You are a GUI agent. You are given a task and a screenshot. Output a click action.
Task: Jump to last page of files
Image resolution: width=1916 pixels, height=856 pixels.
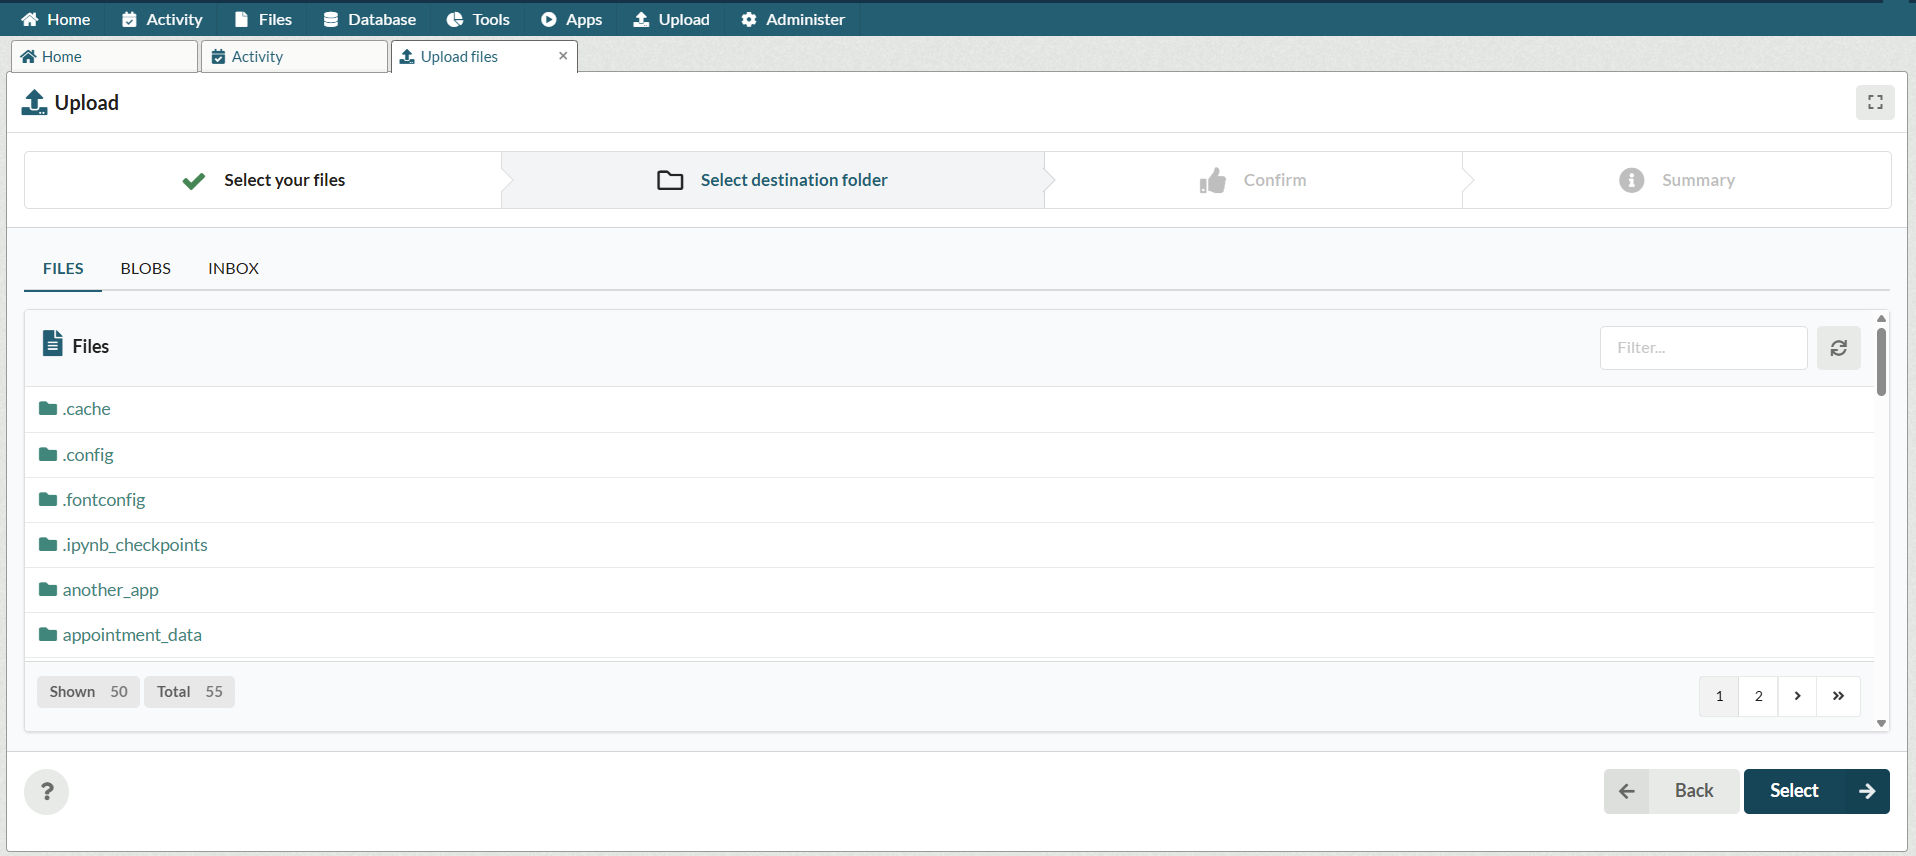coord(1838,696)
